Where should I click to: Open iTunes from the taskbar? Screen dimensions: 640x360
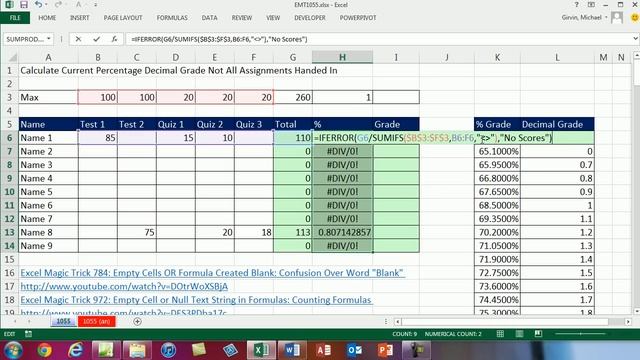tap(168, 350)
